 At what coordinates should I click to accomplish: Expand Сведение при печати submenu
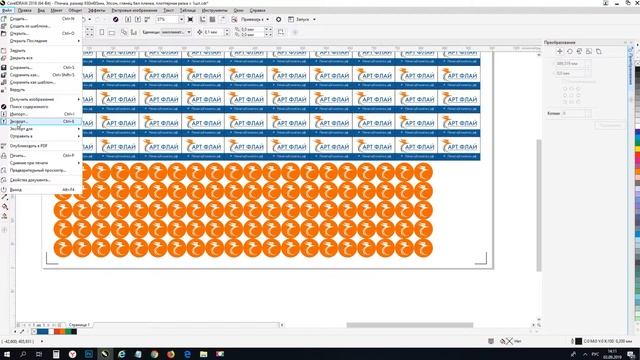click(x=41, y=163)
